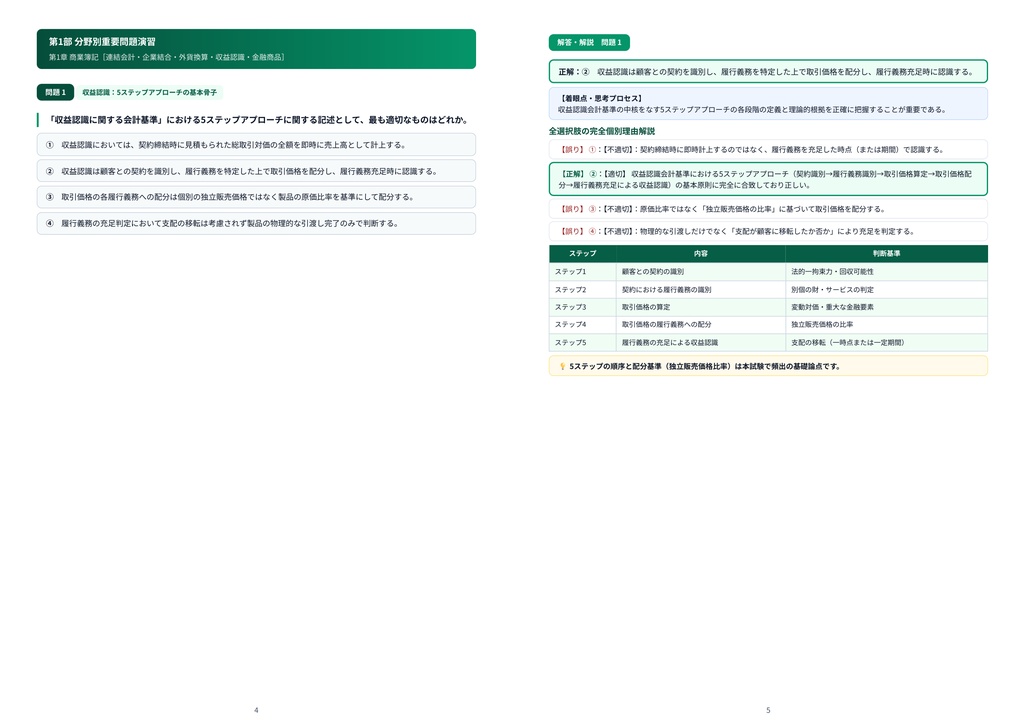The image size is (1024, 724).
Task: Click the ステップ2 cell
Action: coord(583,289)
